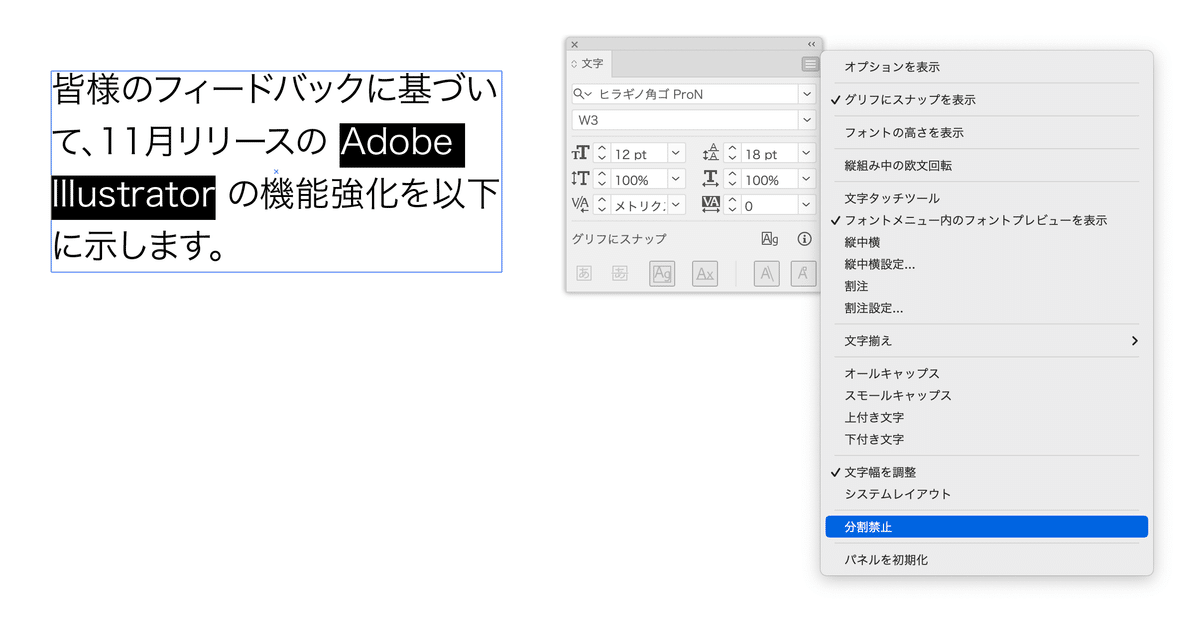
Task: Select the highlighted 分割禁止 menu item
Action: (x=987, y=526)
